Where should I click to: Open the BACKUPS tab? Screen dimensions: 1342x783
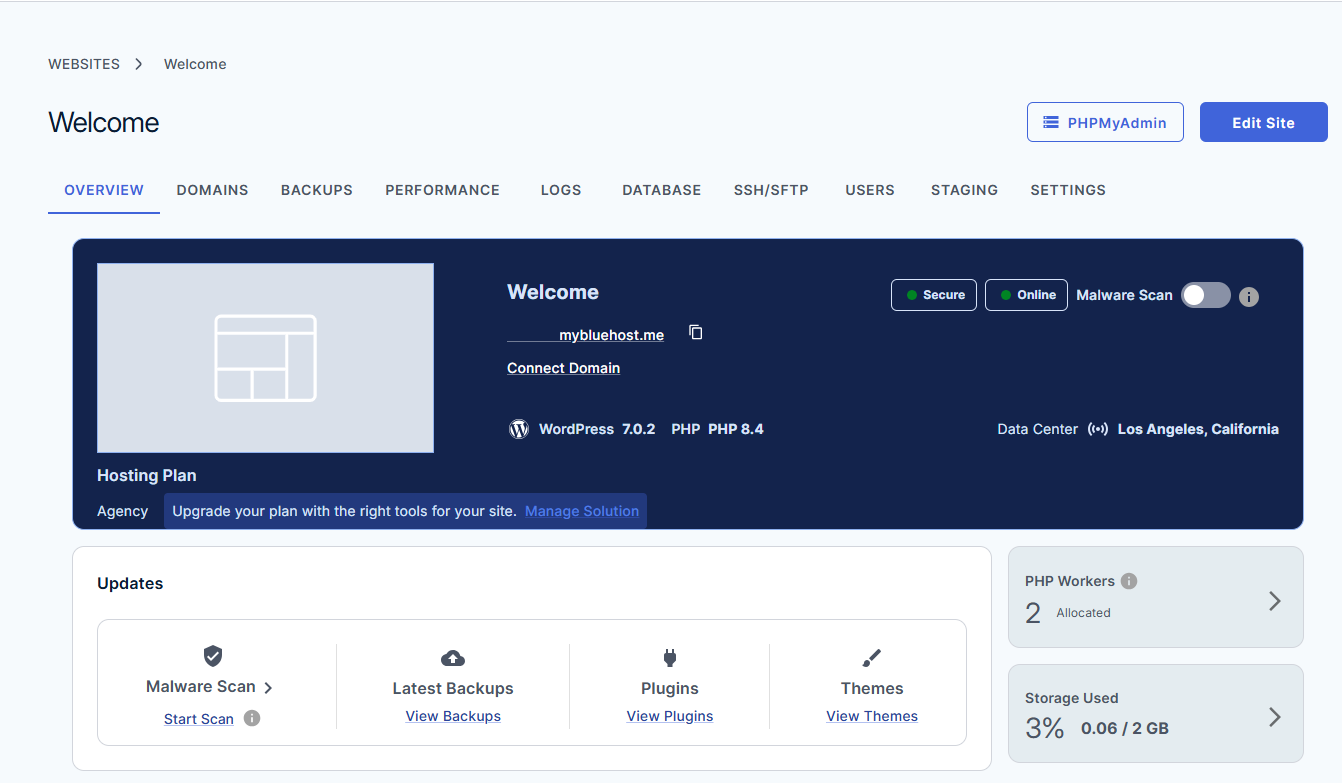317,190
